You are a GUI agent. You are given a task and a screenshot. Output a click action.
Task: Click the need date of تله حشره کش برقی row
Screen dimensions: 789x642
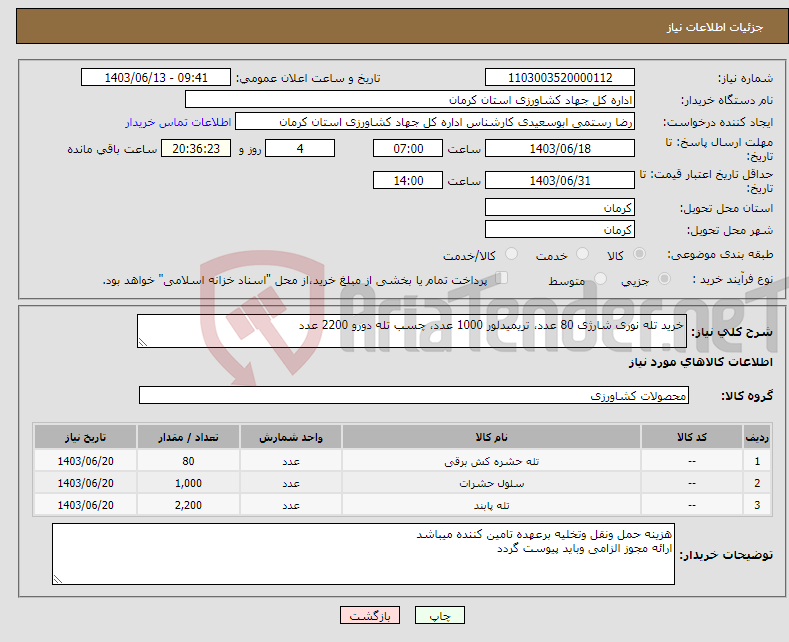[x=86, y=461]
